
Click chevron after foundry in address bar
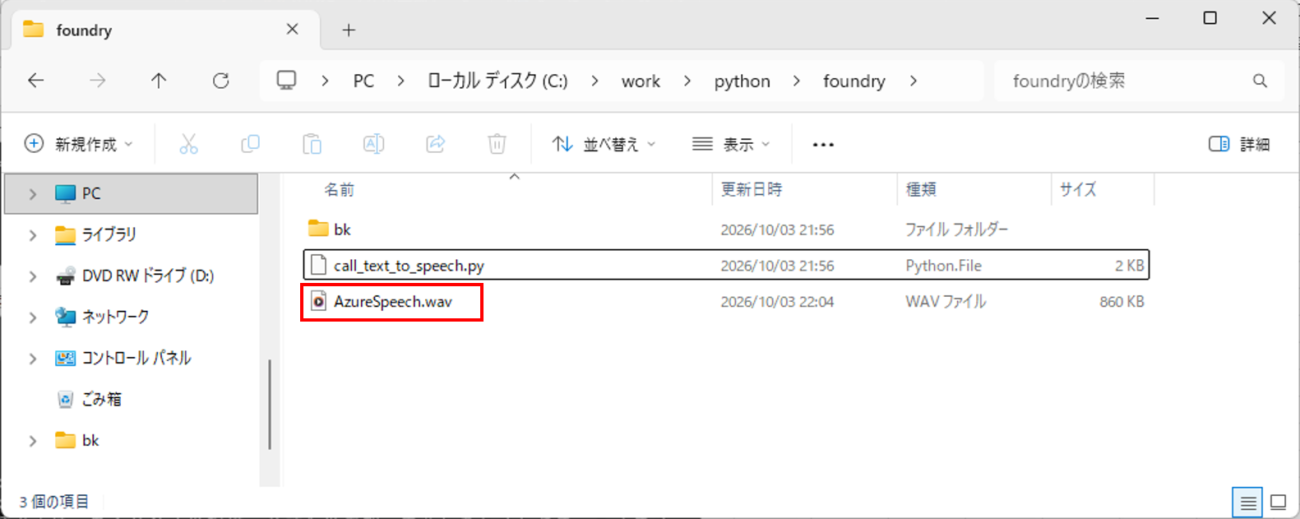point(914,81)
